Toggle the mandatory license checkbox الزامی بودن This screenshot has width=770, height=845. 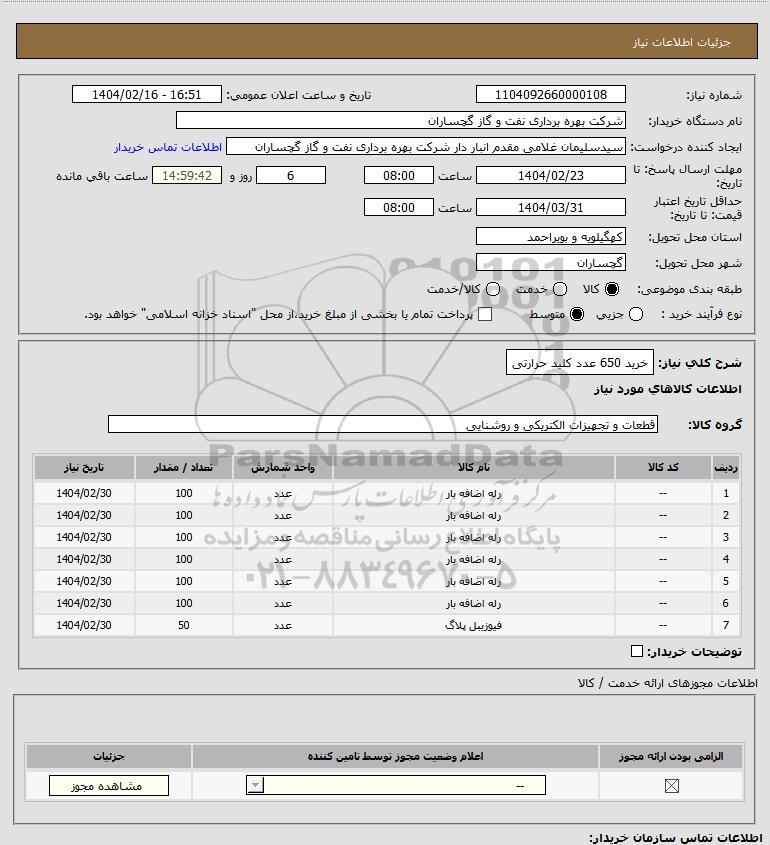click(671, 786)
